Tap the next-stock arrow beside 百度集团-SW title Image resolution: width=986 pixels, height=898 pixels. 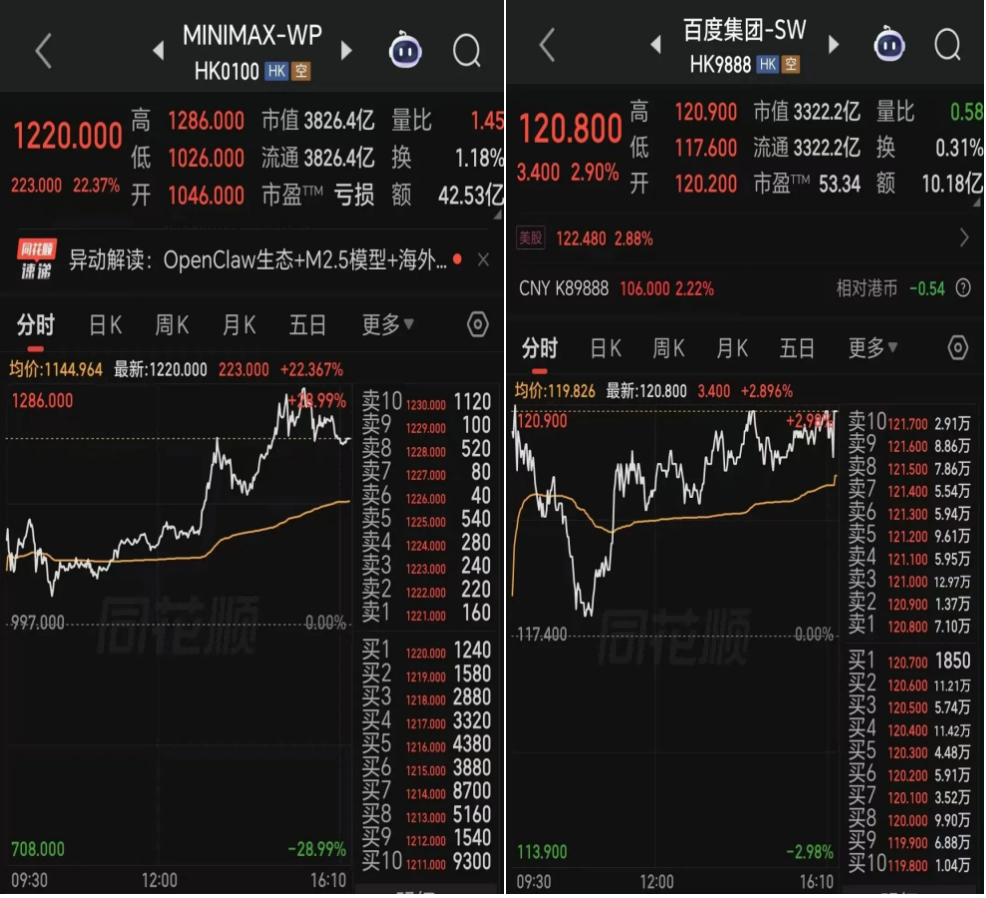[x=834, y=44]
